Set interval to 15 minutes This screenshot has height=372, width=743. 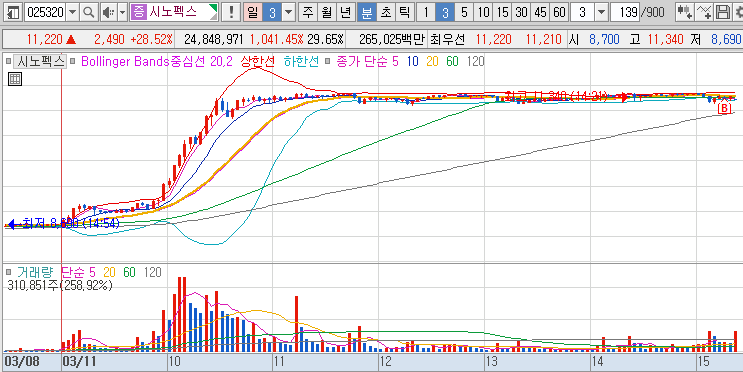pyautogui.click(x=502, y=12)
